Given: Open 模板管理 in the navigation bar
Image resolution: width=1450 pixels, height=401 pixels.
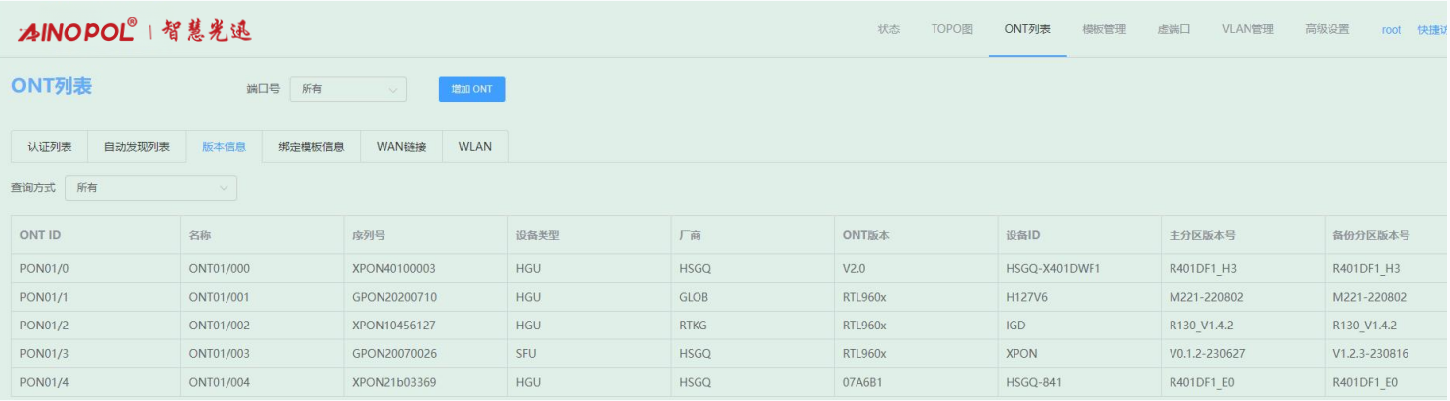Looking at the screenshot, I should (x=1104, y=29).
